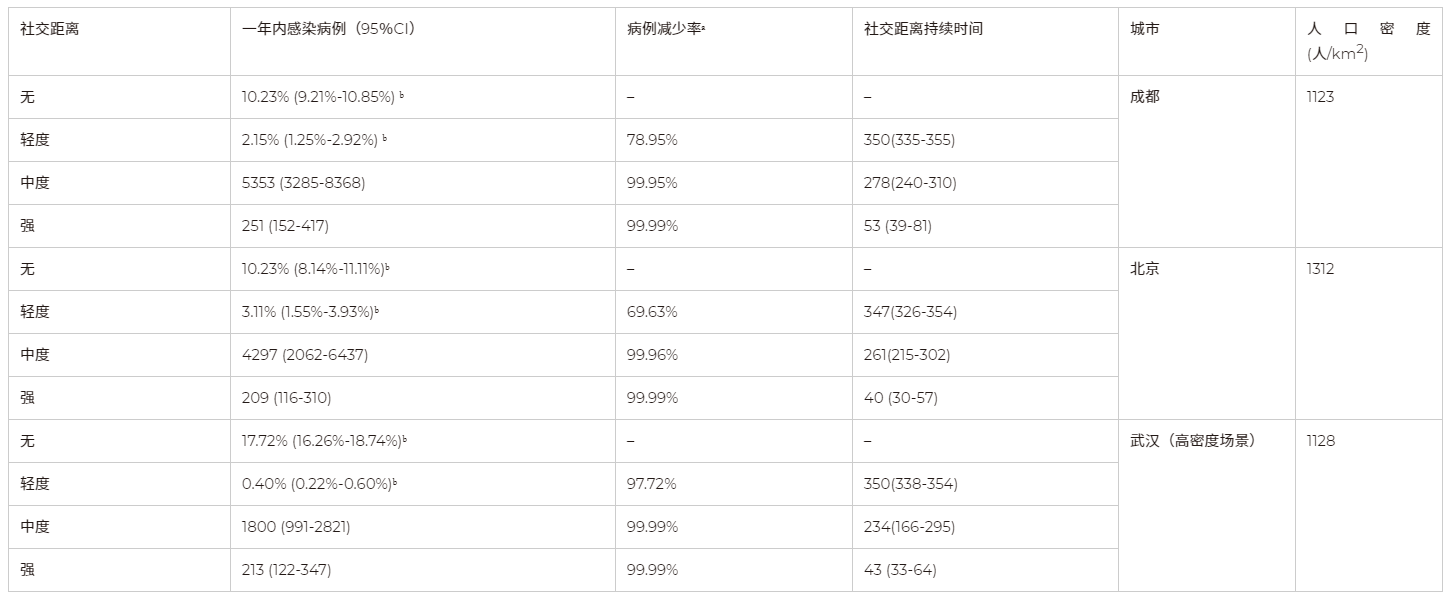Click the 97.72% reduction rate cell

tap(652, 484)
